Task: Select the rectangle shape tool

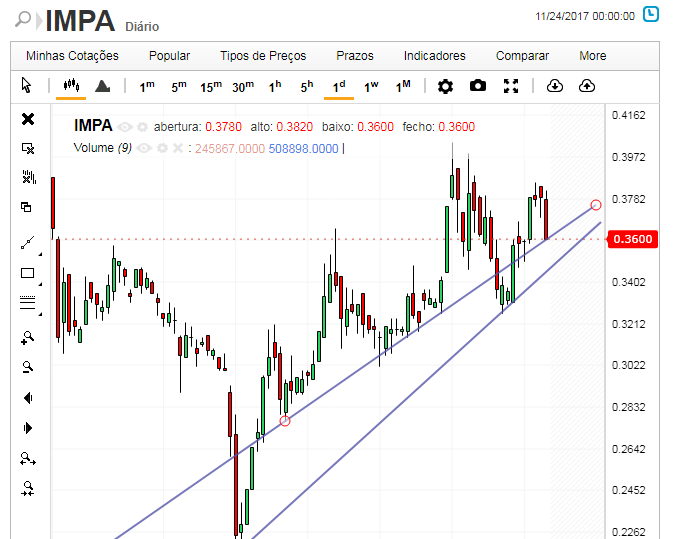Action: tap(28, 273)
